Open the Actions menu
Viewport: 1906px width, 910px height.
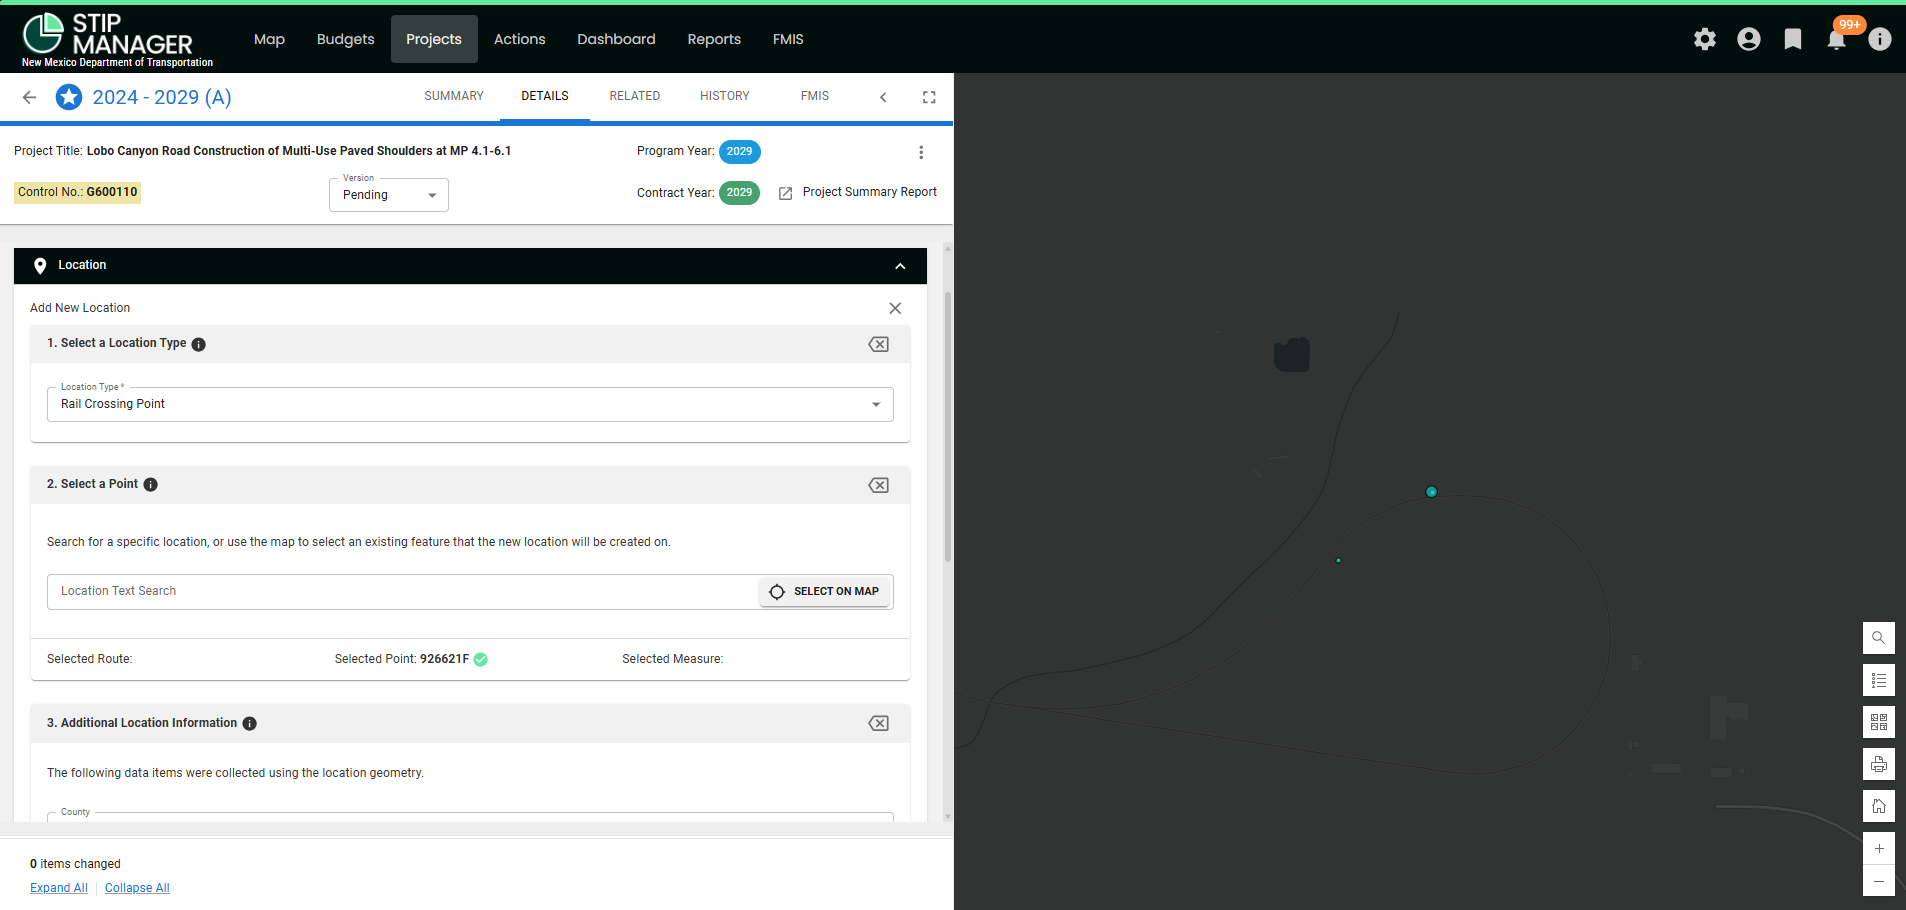click(520, 39)
